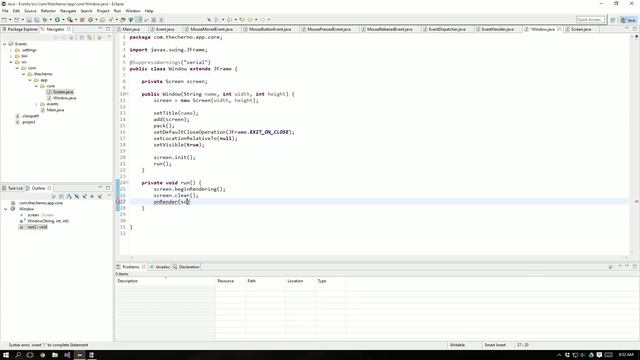Switch to MouseReleasedEvent.java editor tab
The image size is (640, 360).
[389, 29]
